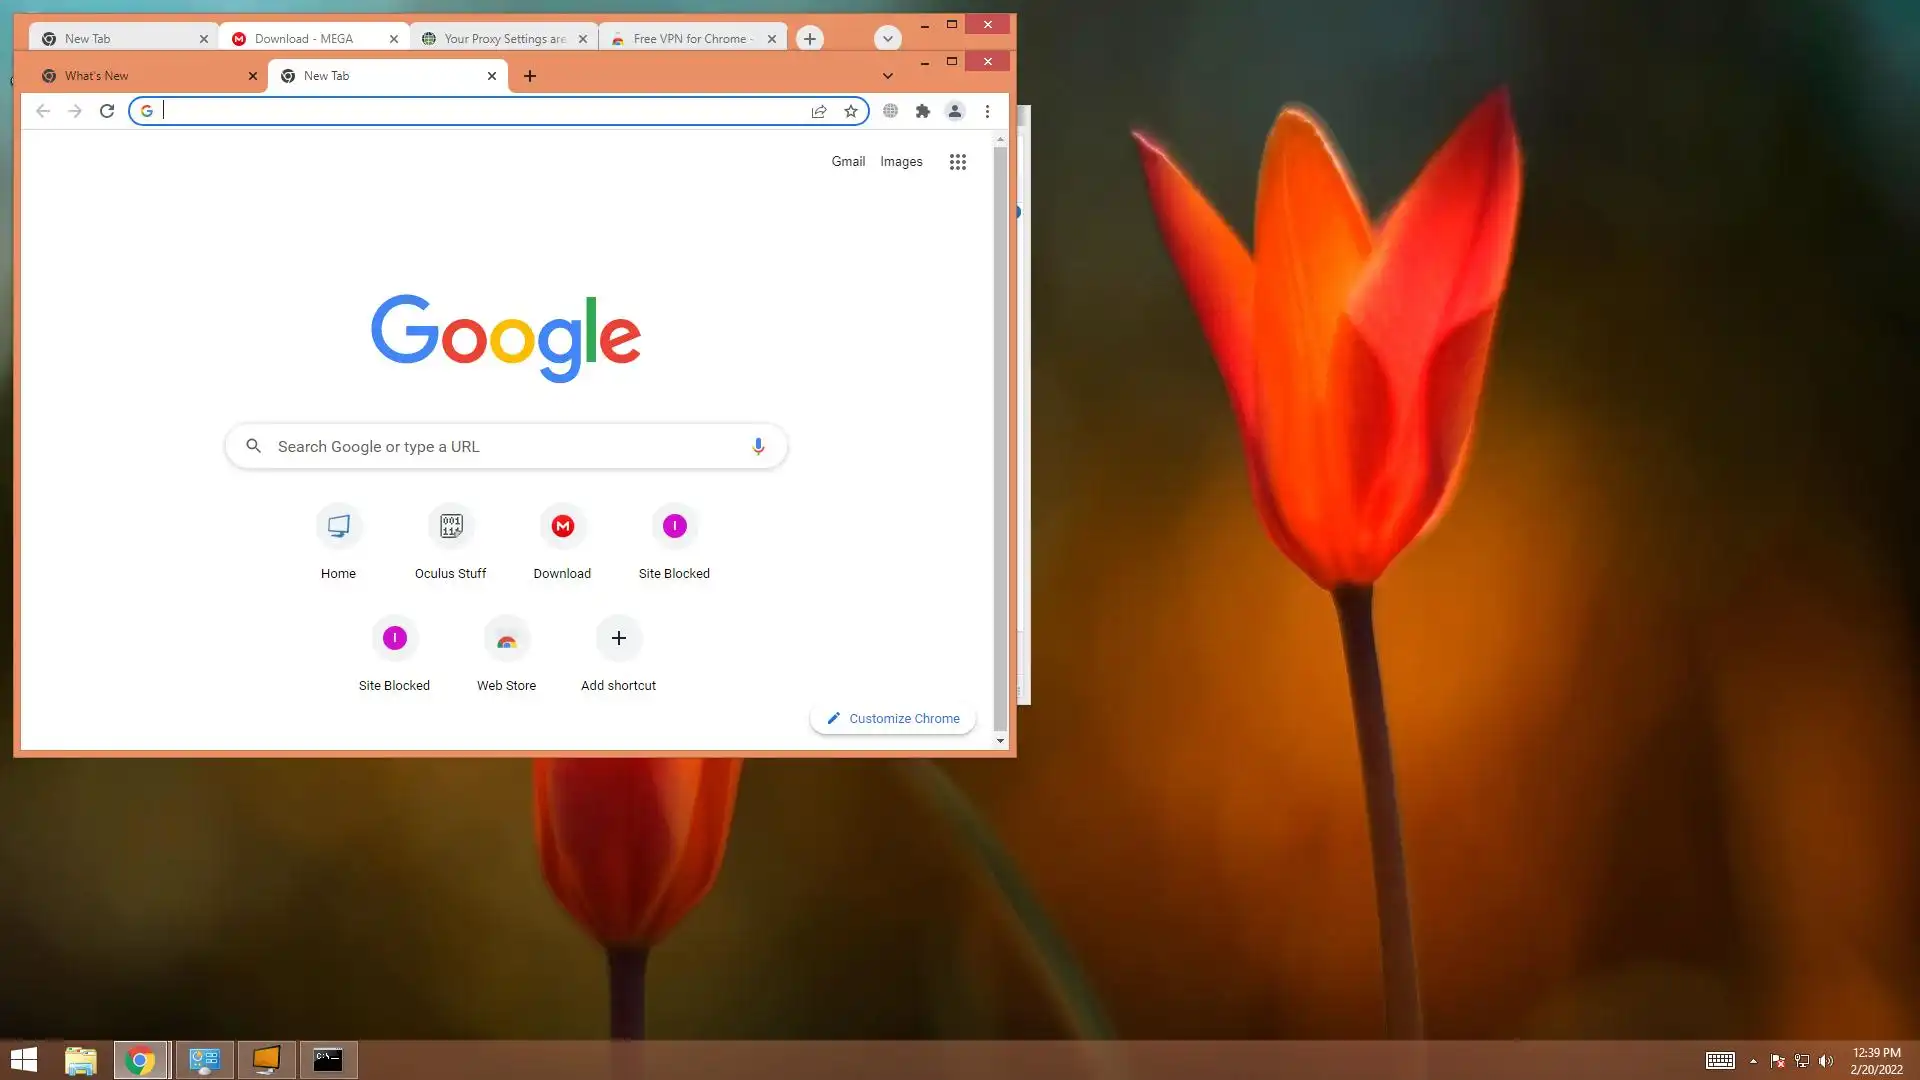Click the Extensions puzzle piece icon
The width and height of the screenshot is (1920, 1080).
click(x=923, y=111)
